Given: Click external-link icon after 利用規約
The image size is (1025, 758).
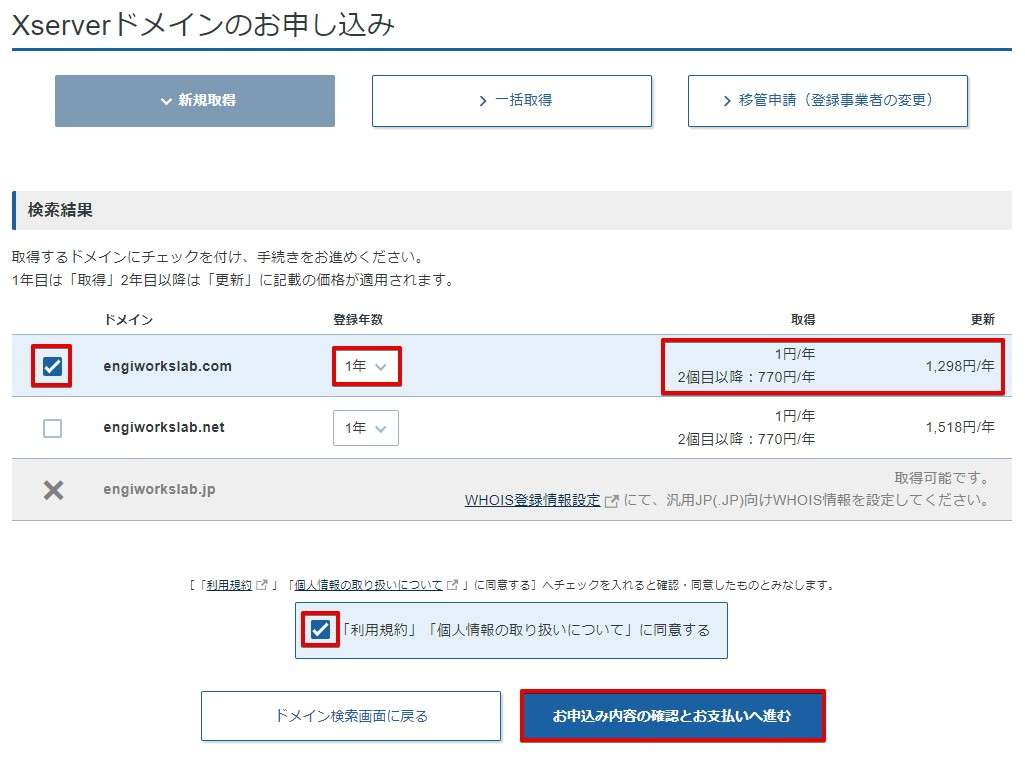Looking at the screenshot, I should click(x=261, y=585).
